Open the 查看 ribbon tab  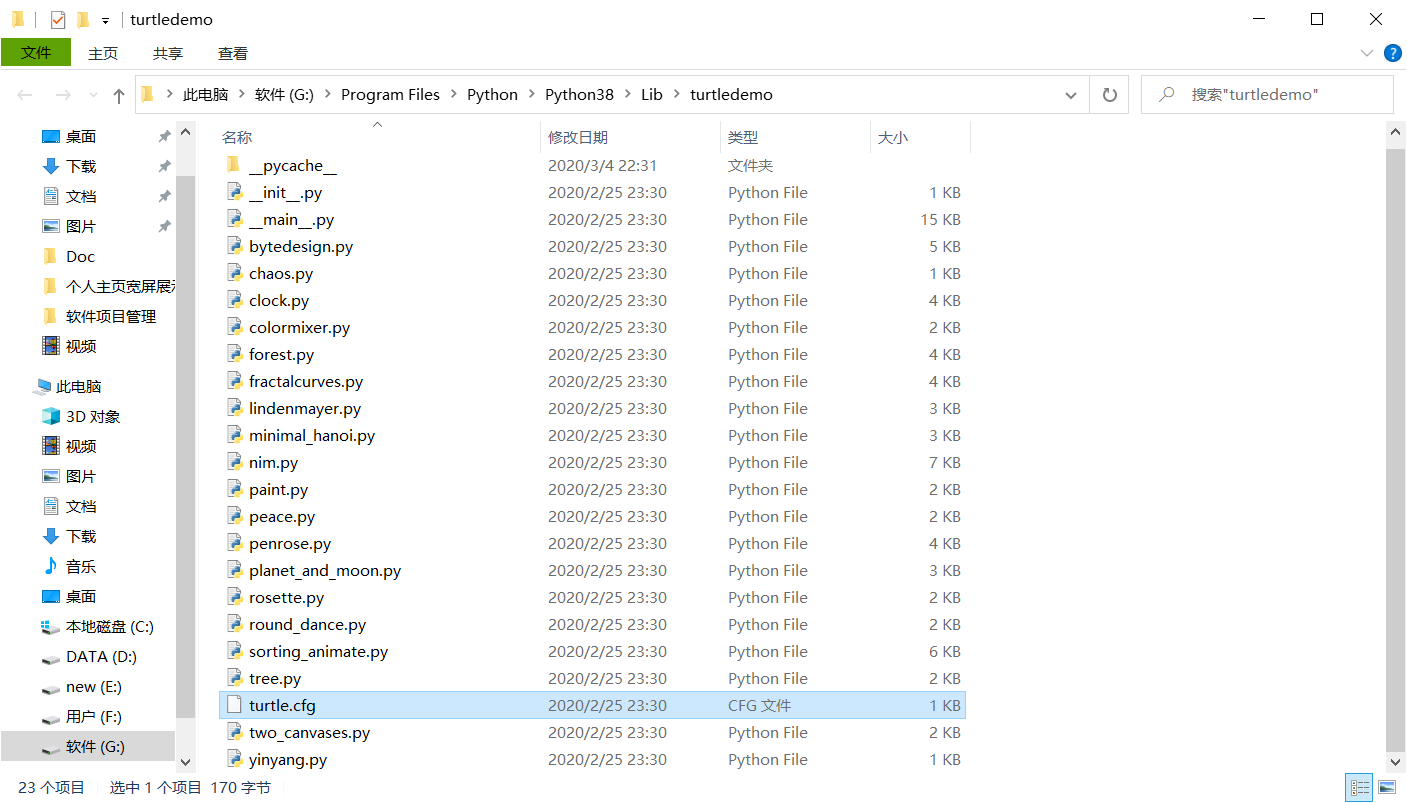pos(233,53)
